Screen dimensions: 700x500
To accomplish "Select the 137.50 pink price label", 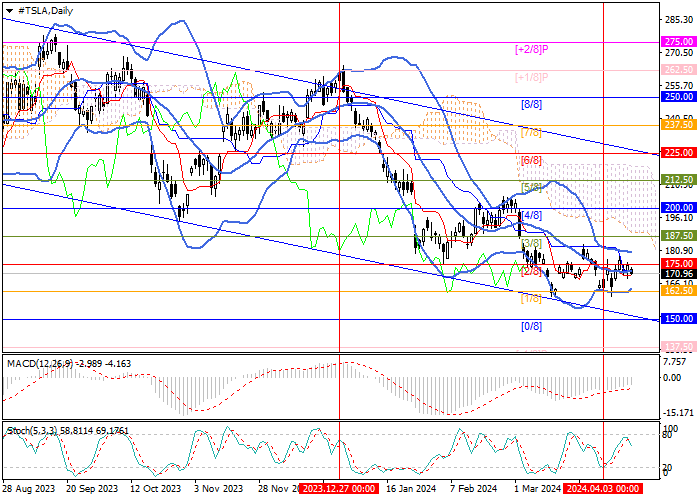I will click(x=679, y=346).
